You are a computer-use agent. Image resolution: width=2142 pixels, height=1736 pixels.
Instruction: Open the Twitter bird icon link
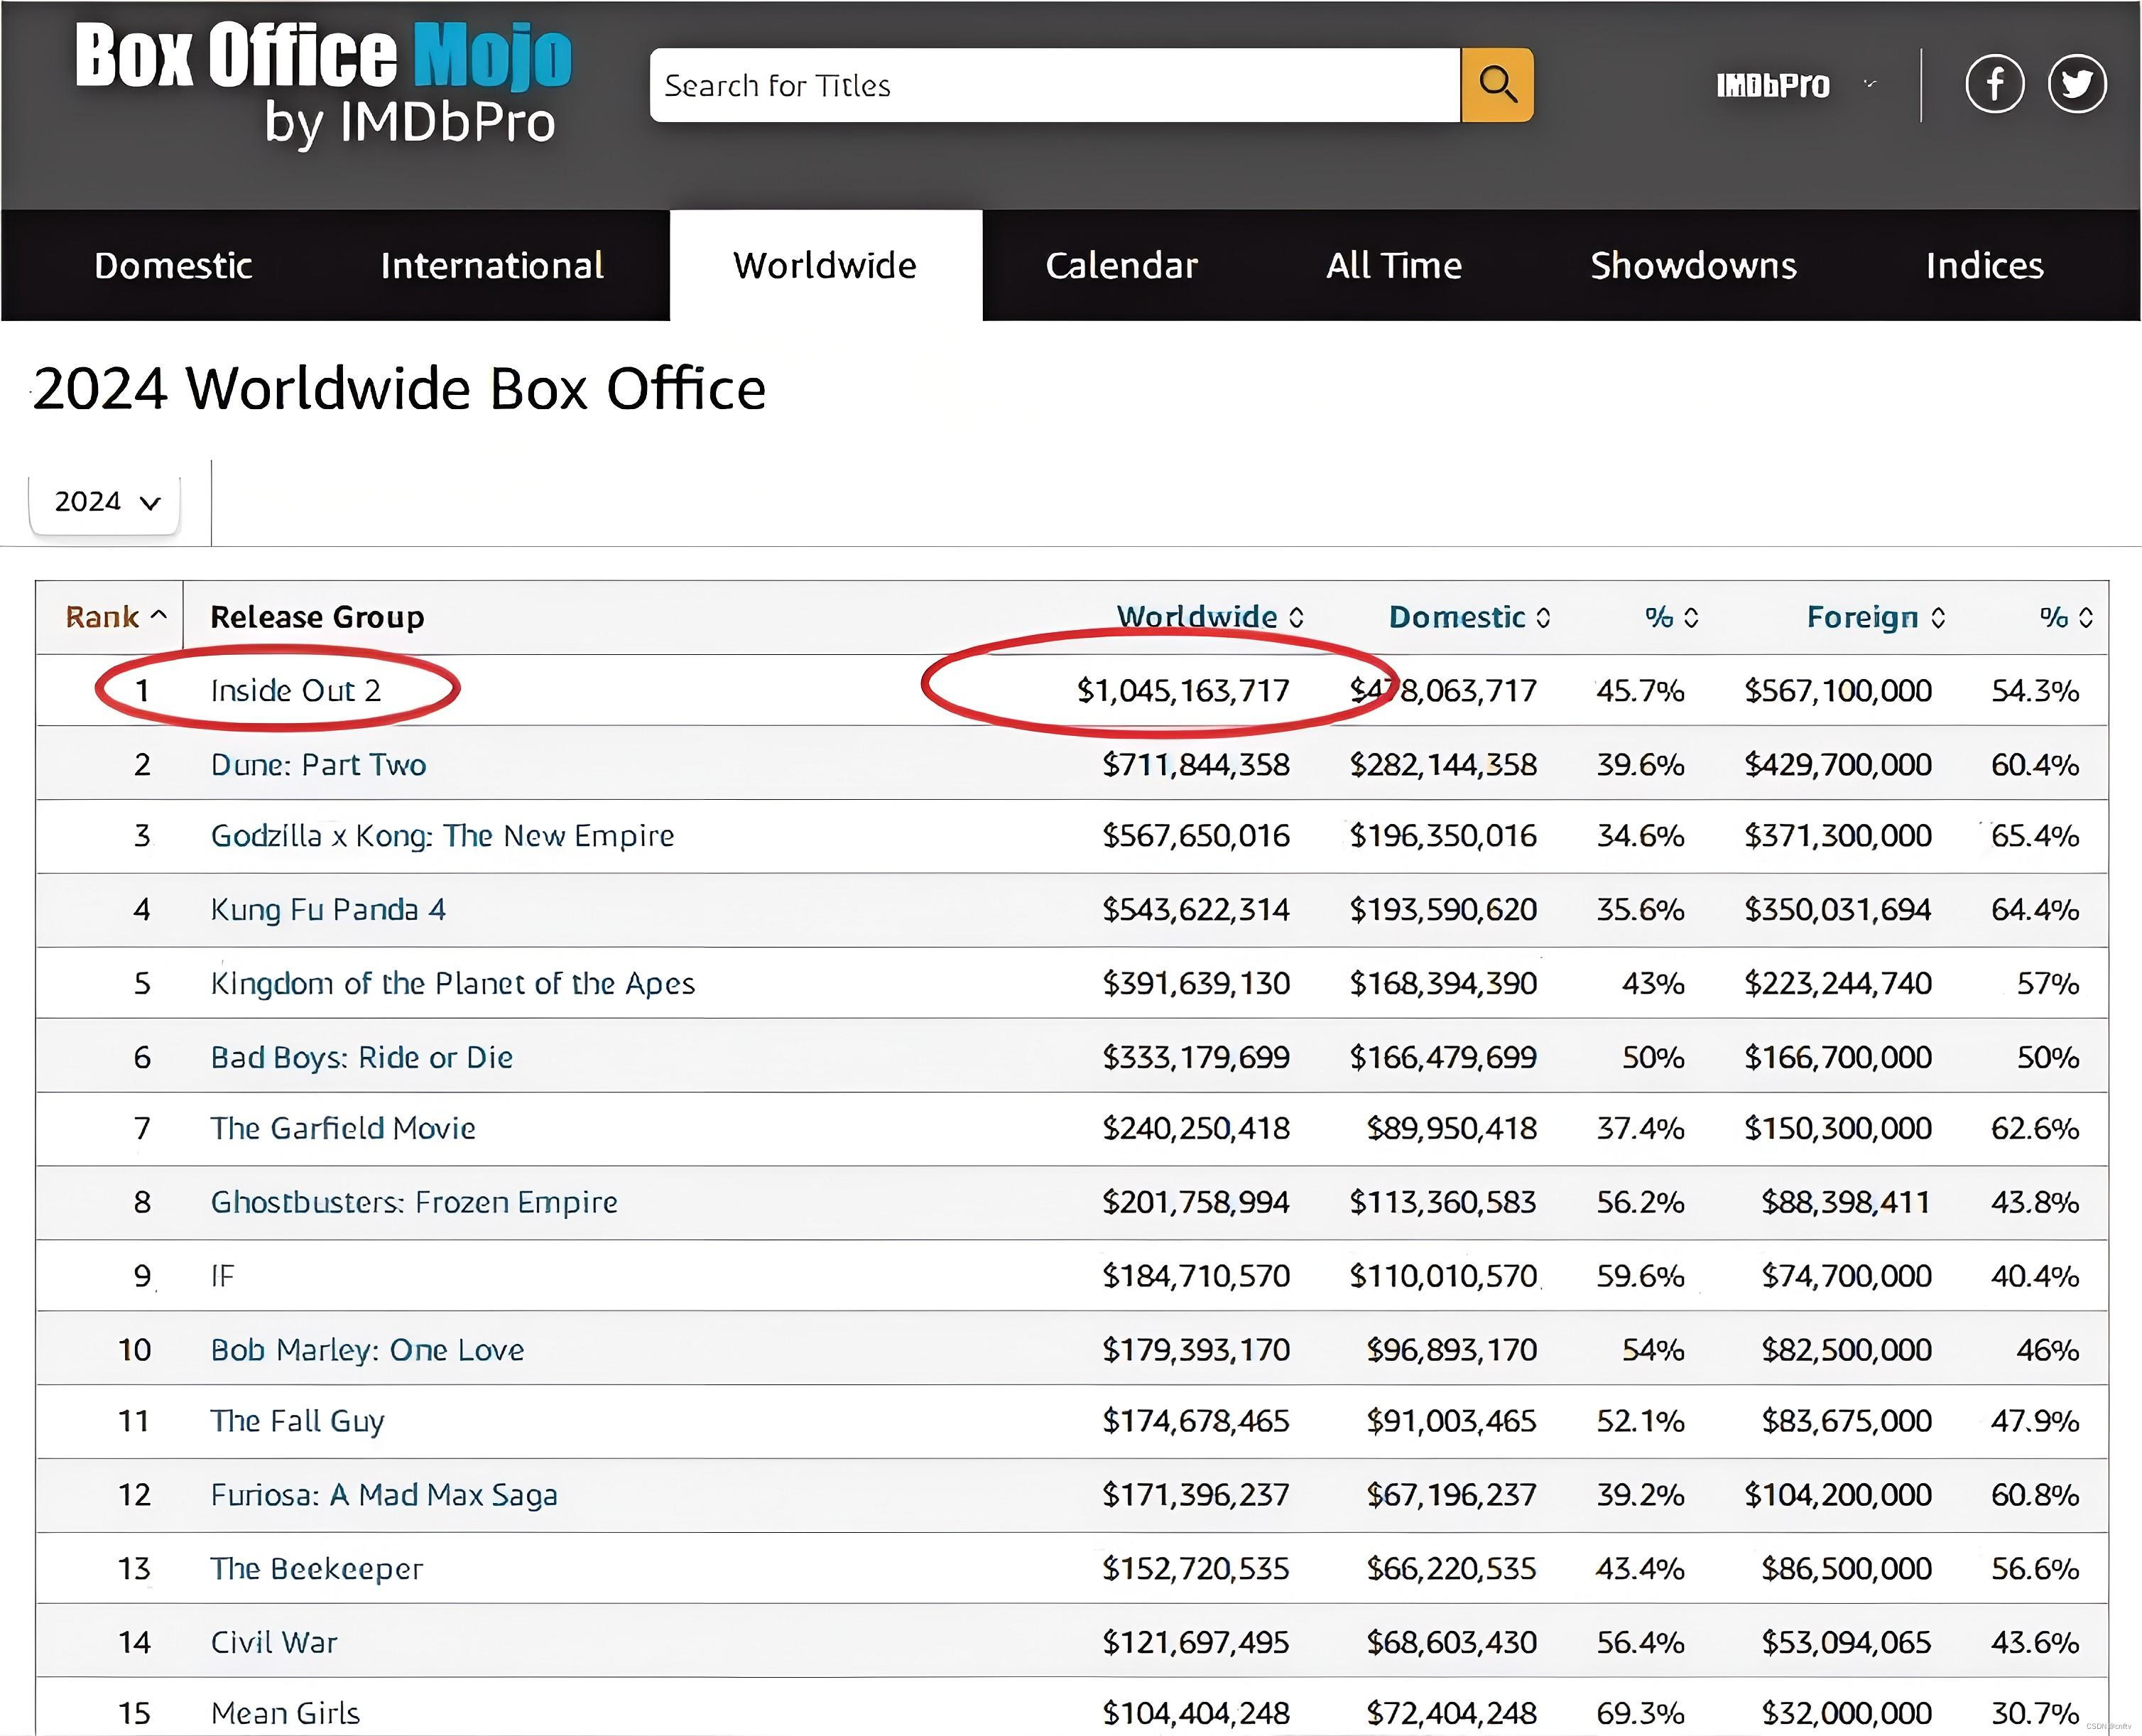click(2076, 84)
